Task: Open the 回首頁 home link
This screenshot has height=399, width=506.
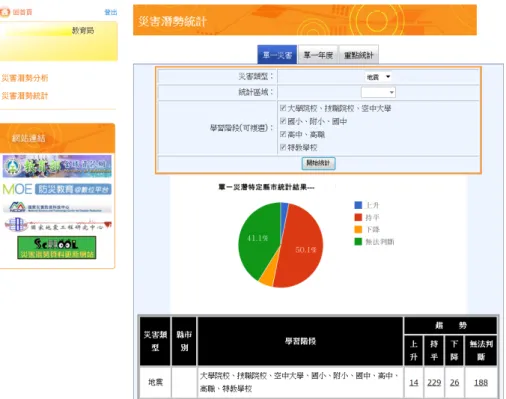Action: point(22,12)
